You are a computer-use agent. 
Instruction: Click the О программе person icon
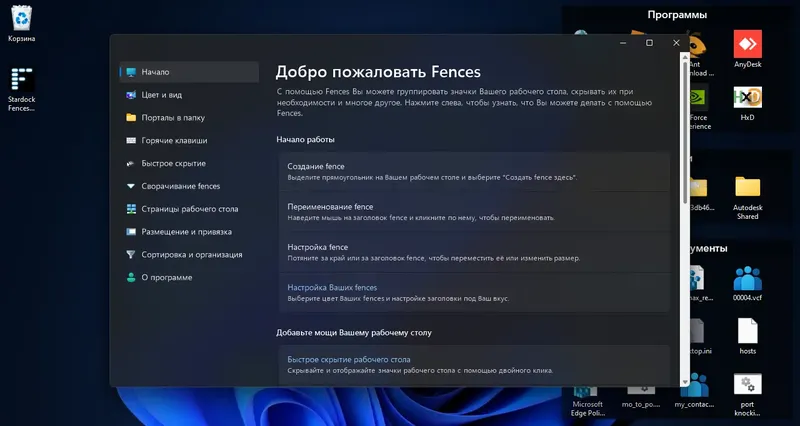(131, 278)
